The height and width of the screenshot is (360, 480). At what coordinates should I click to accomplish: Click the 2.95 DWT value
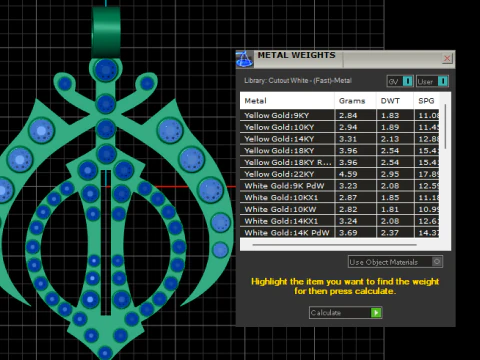click(x=390, y=174)
